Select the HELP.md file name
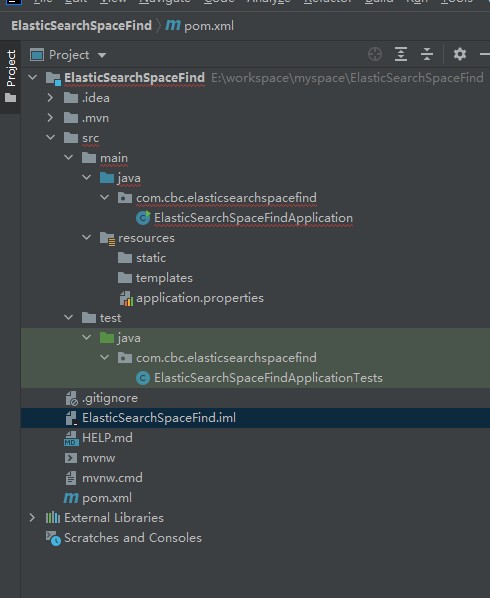Image resolution: width=490 pixels, height=598 pixels. [x=108, y=437]
